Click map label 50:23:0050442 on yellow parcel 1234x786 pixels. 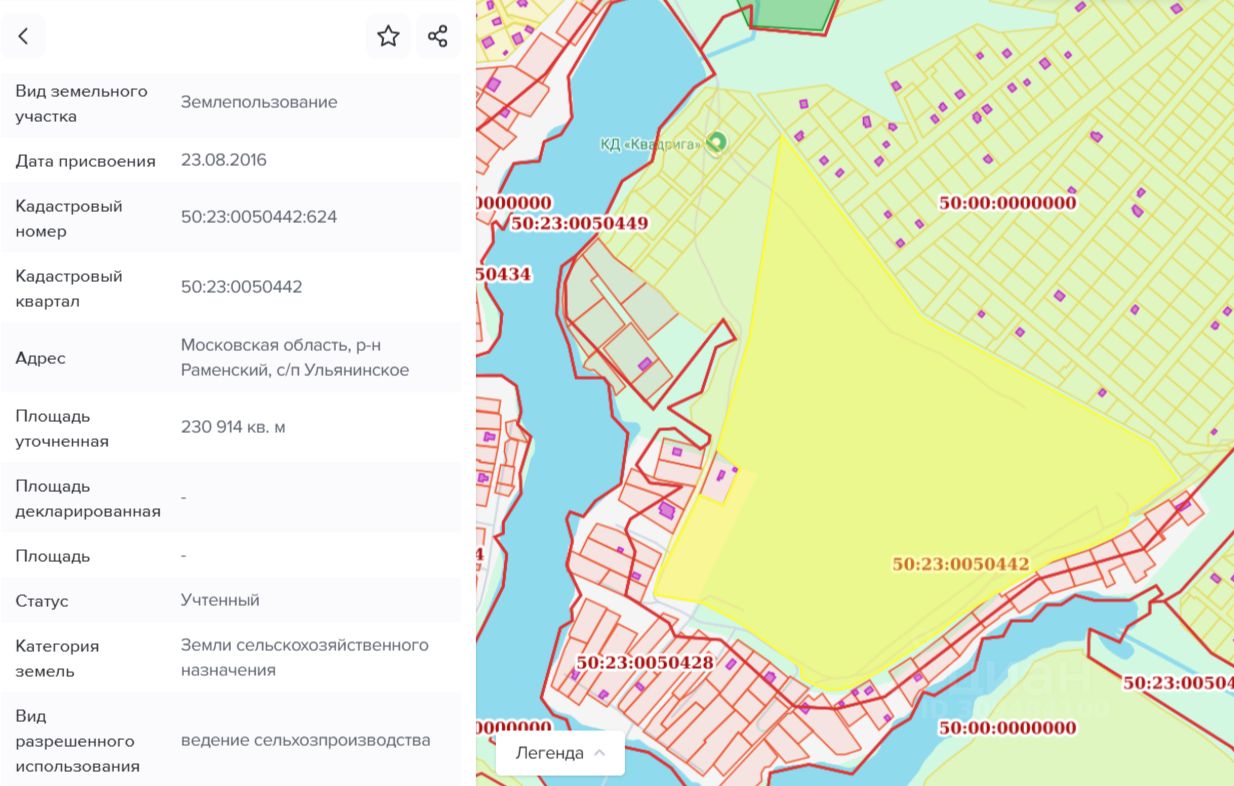[x=961, y=564]
